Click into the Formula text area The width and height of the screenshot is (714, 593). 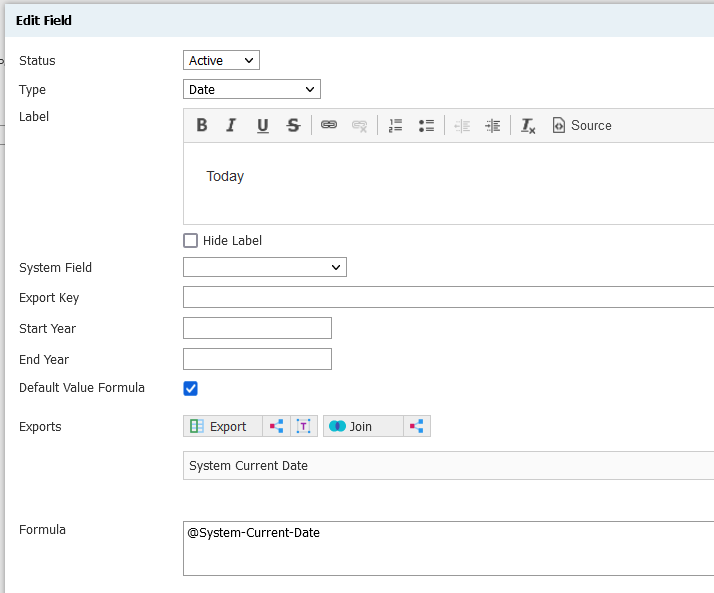click(x=449, y=548)
